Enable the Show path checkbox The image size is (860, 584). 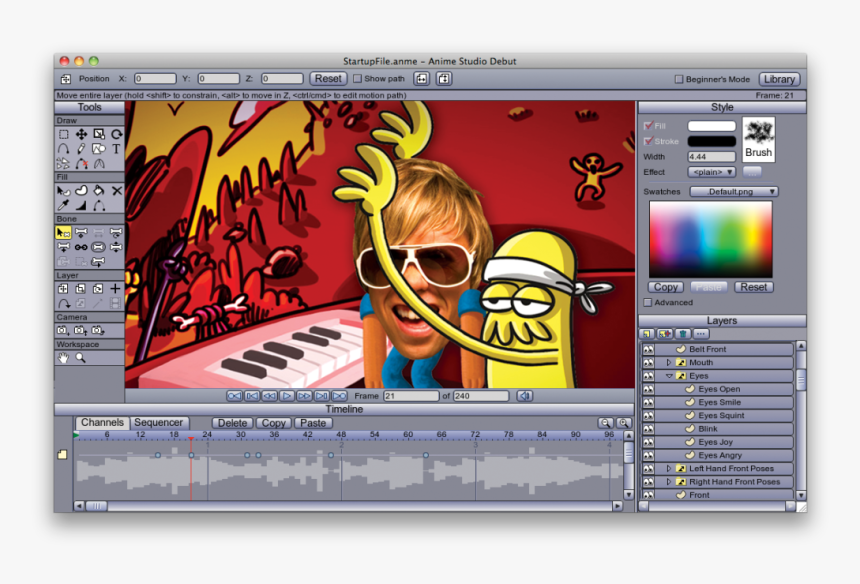coord(358,79)
